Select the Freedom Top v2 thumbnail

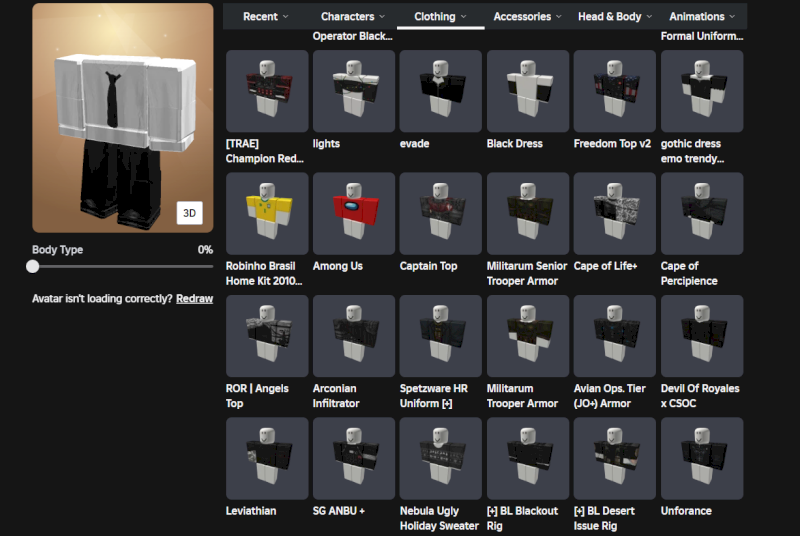(614, 91)
